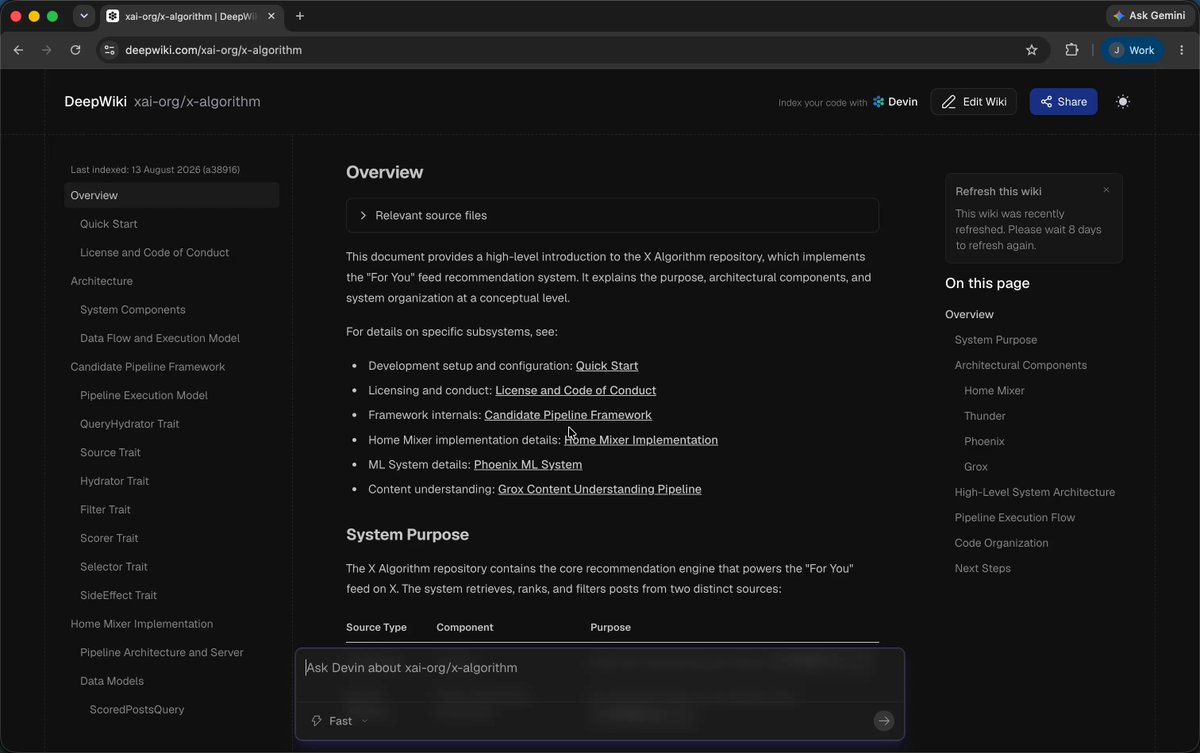Click the Devin logo link
This screenshot has height=753, width=1200.
tap(895, 102)
